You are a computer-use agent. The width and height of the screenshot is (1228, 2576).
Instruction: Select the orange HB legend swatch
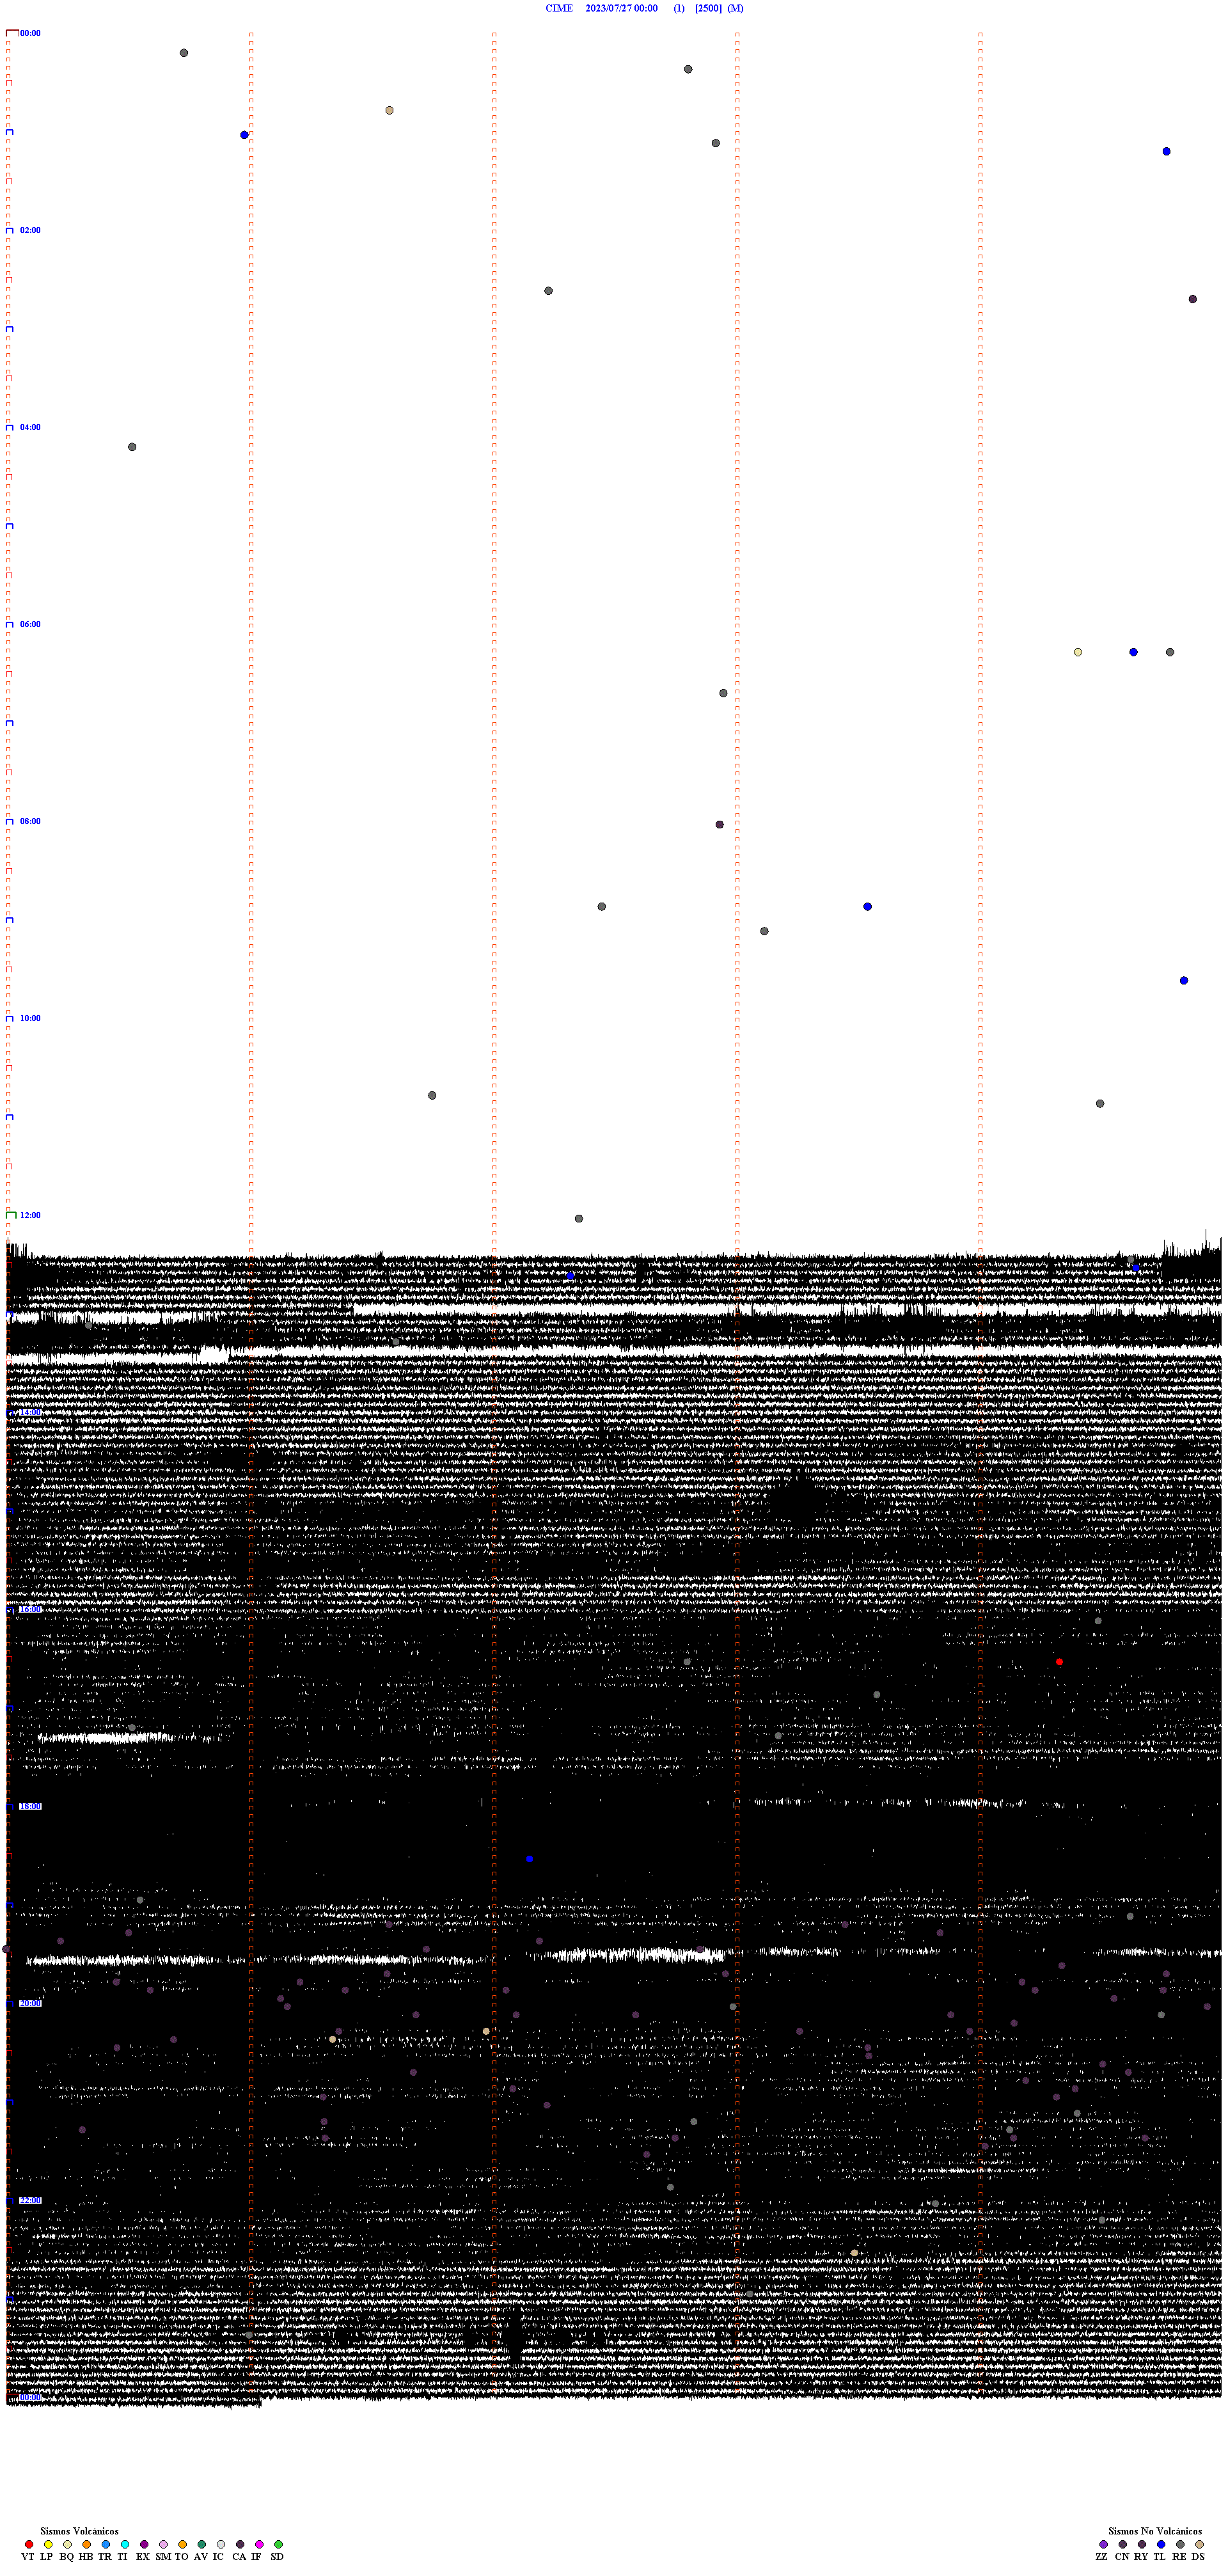[87, 2545]
